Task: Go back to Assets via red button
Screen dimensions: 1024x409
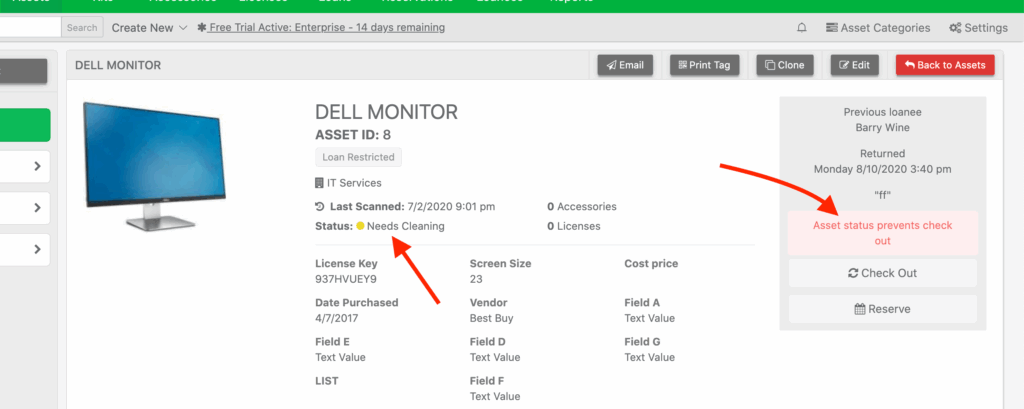Action: [945, 66]
